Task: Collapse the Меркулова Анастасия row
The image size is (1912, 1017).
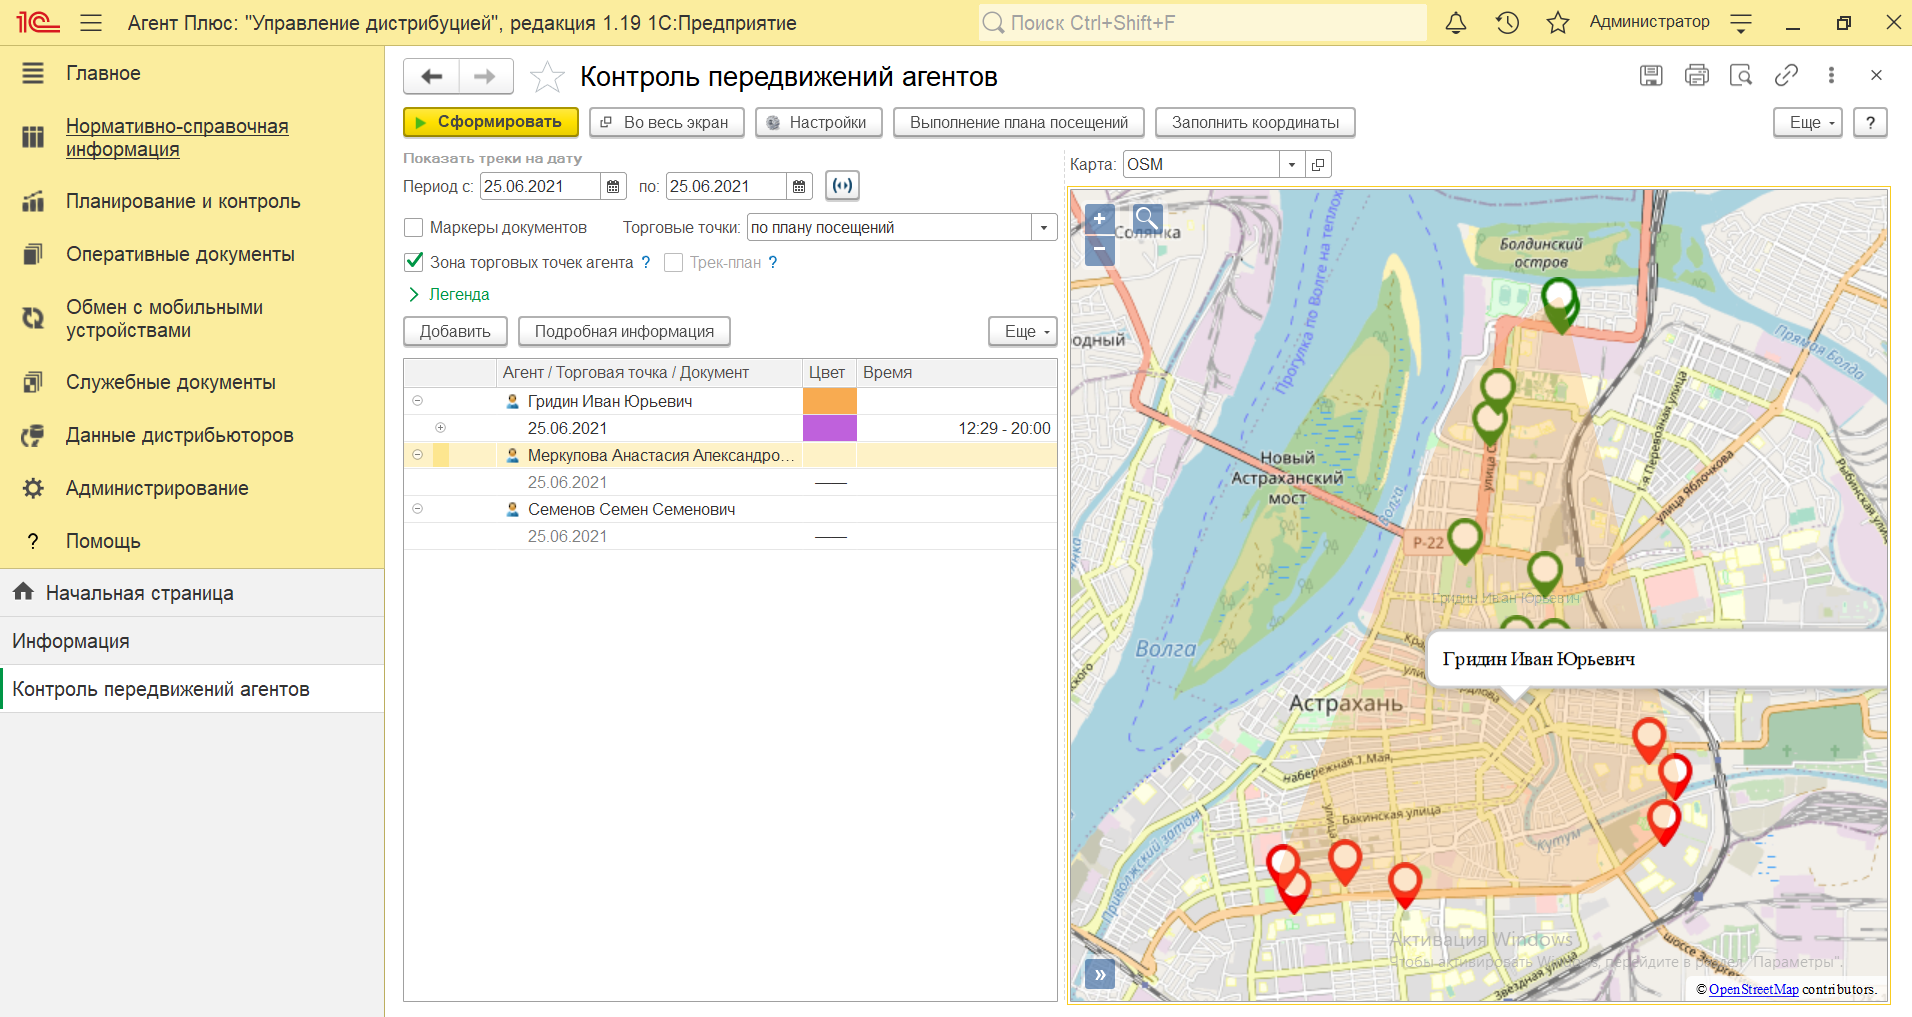Action: click(x=418, y=455)
